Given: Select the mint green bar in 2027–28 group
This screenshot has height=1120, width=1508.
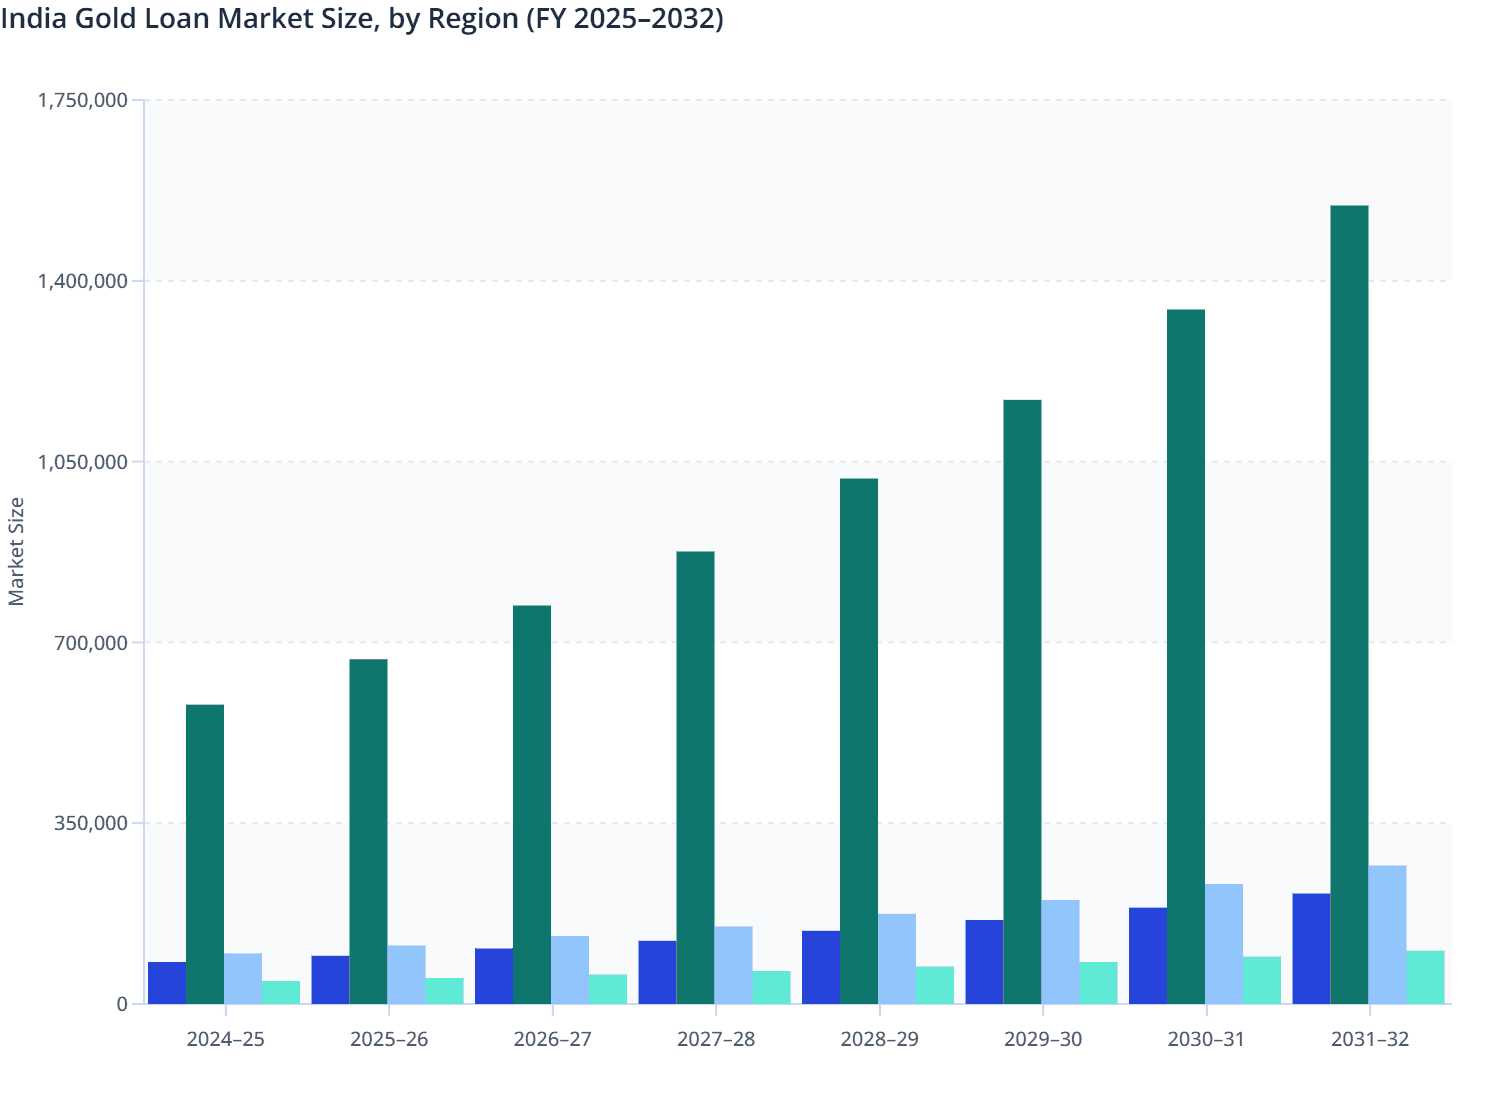Looking at the screenshot, I should click(771, 990).
